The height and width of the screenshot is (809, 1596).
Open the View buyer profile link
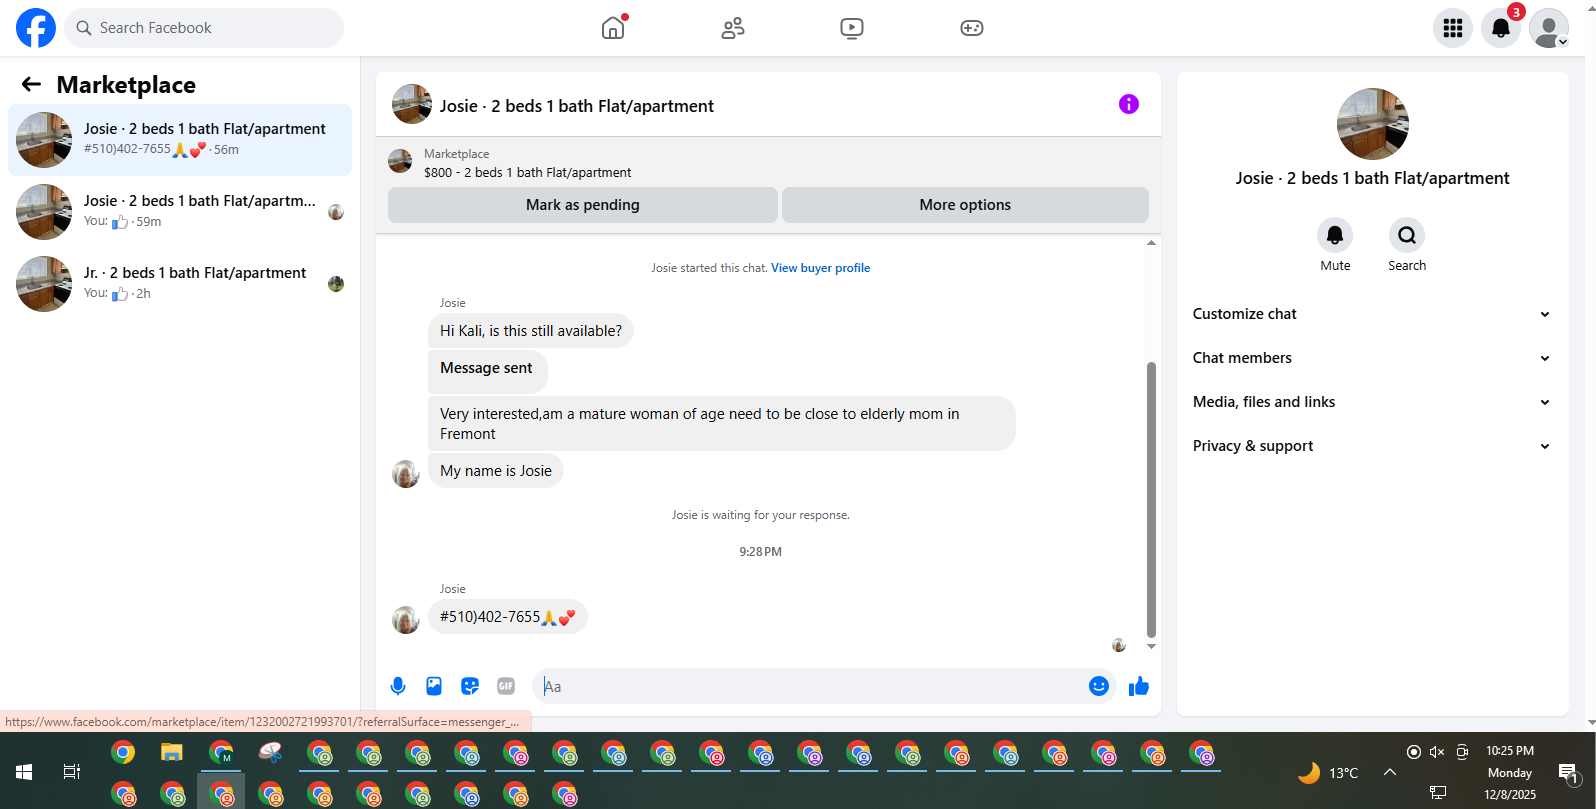tap(820, 268)
